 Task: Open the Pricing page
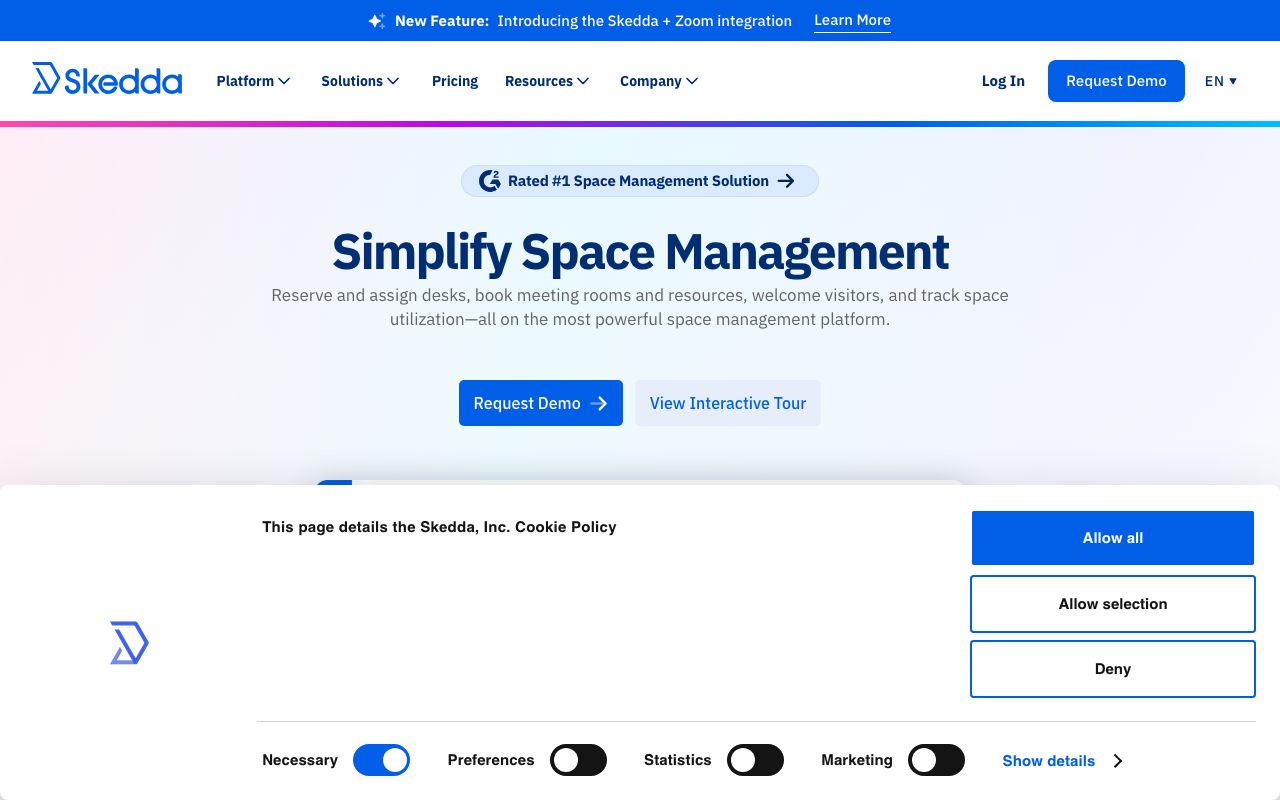[455, 81]
